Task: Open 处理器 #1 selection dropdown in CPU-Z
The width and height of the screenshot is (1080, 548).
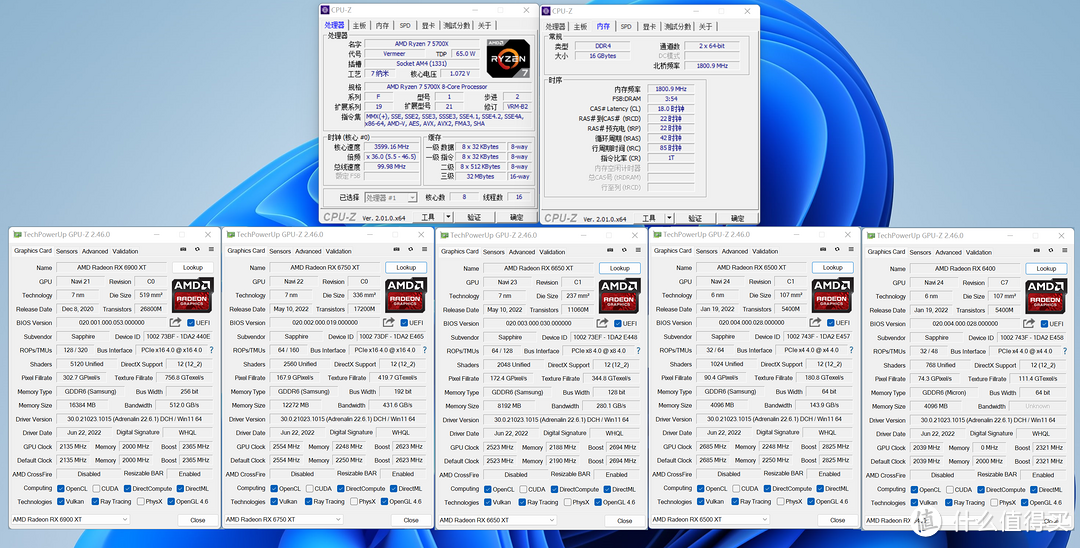Action: pos(391,198)
